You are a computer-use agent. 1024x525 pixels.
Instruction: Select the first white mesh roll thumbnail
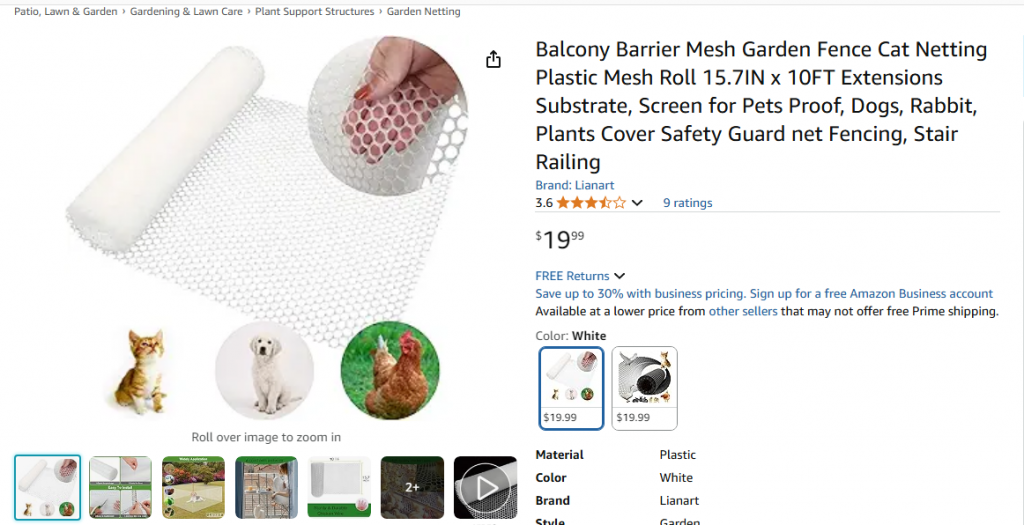48,487
